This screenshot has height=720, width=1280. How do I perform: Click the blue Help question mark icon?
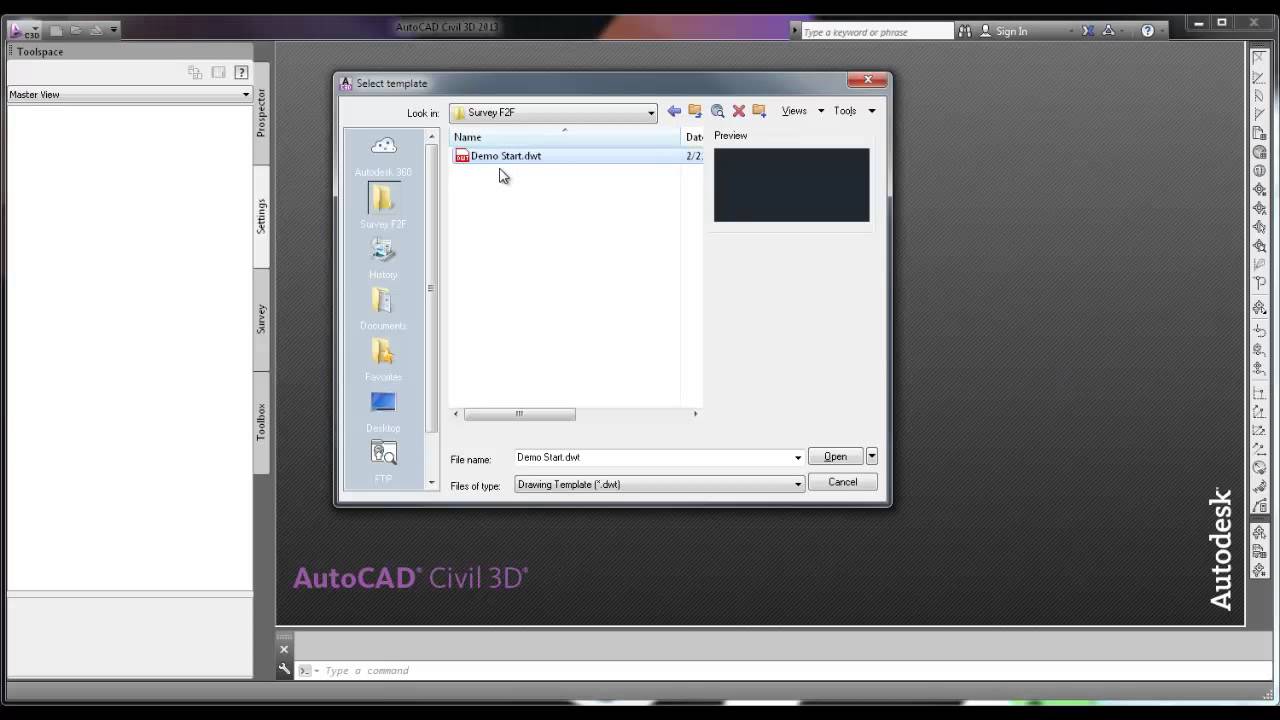coord(1147,31)
